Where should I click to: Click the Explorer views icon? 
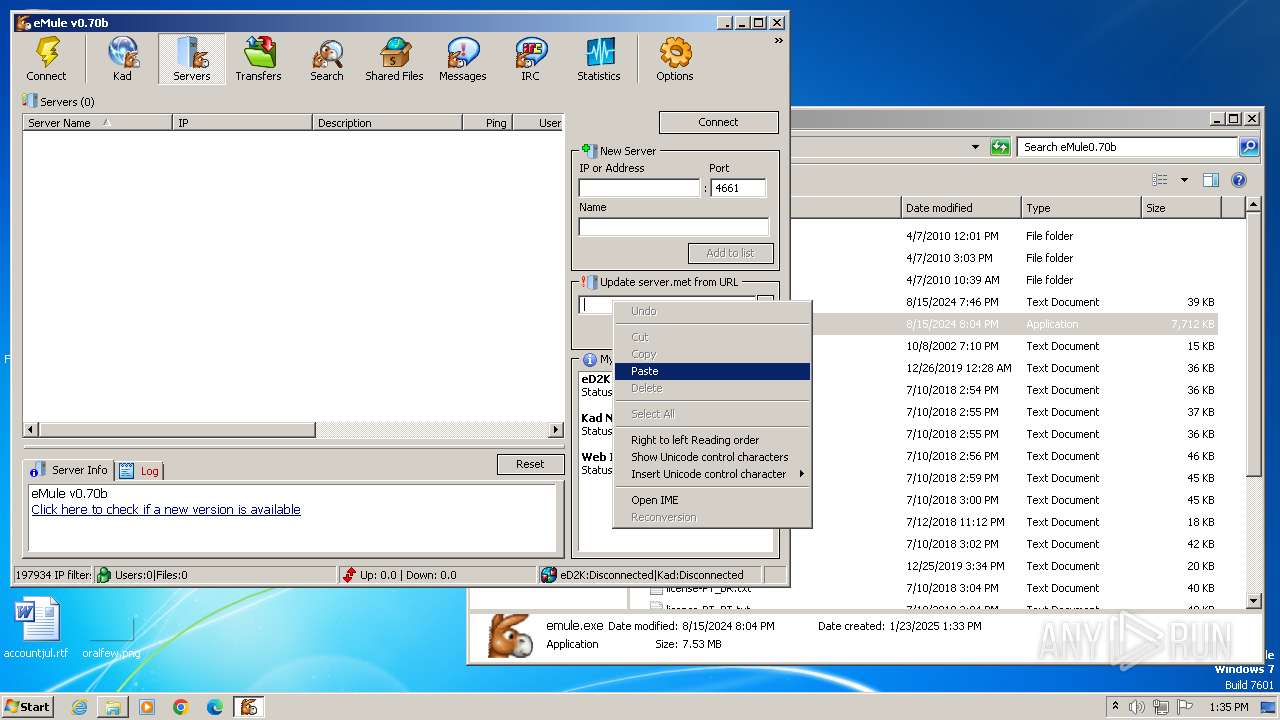click(x=1160, y=180)
